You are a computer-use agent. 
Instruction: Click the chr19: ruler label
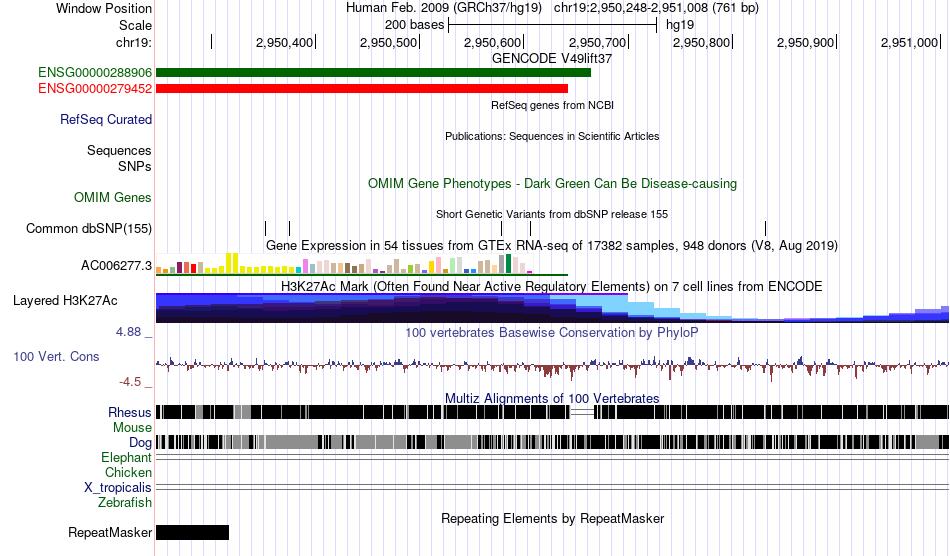[x=134, y=42]
